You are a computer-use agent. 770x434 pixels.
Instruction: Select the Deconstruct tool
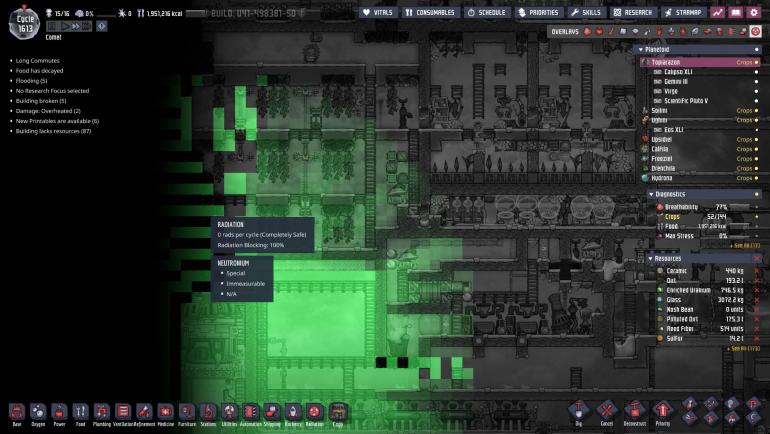tap(634, 412)
